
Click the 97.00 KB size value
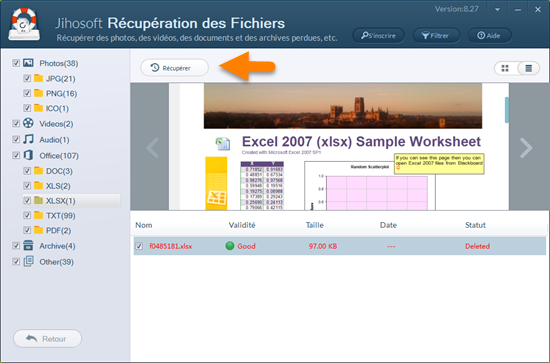click(x=323, y=246)
